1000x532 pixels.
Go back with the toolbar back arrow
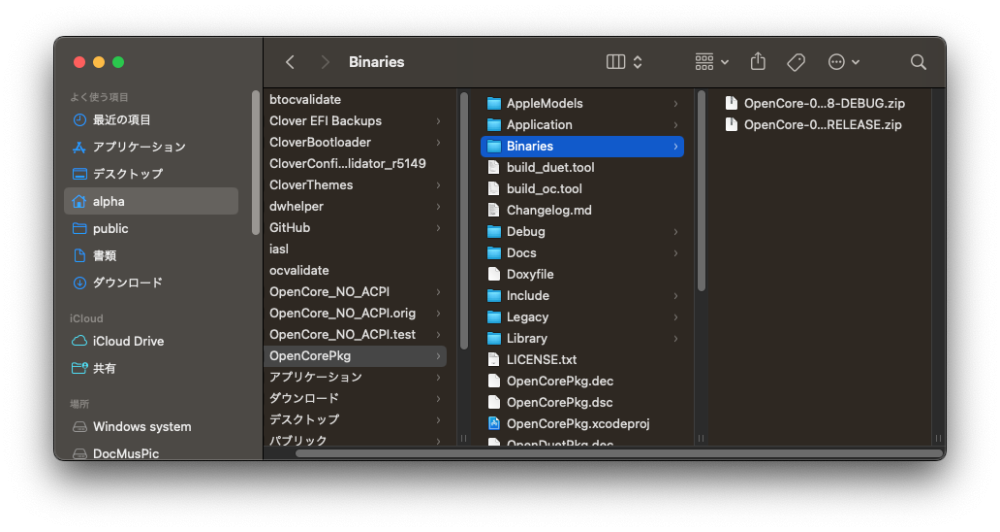coord(290,62)
